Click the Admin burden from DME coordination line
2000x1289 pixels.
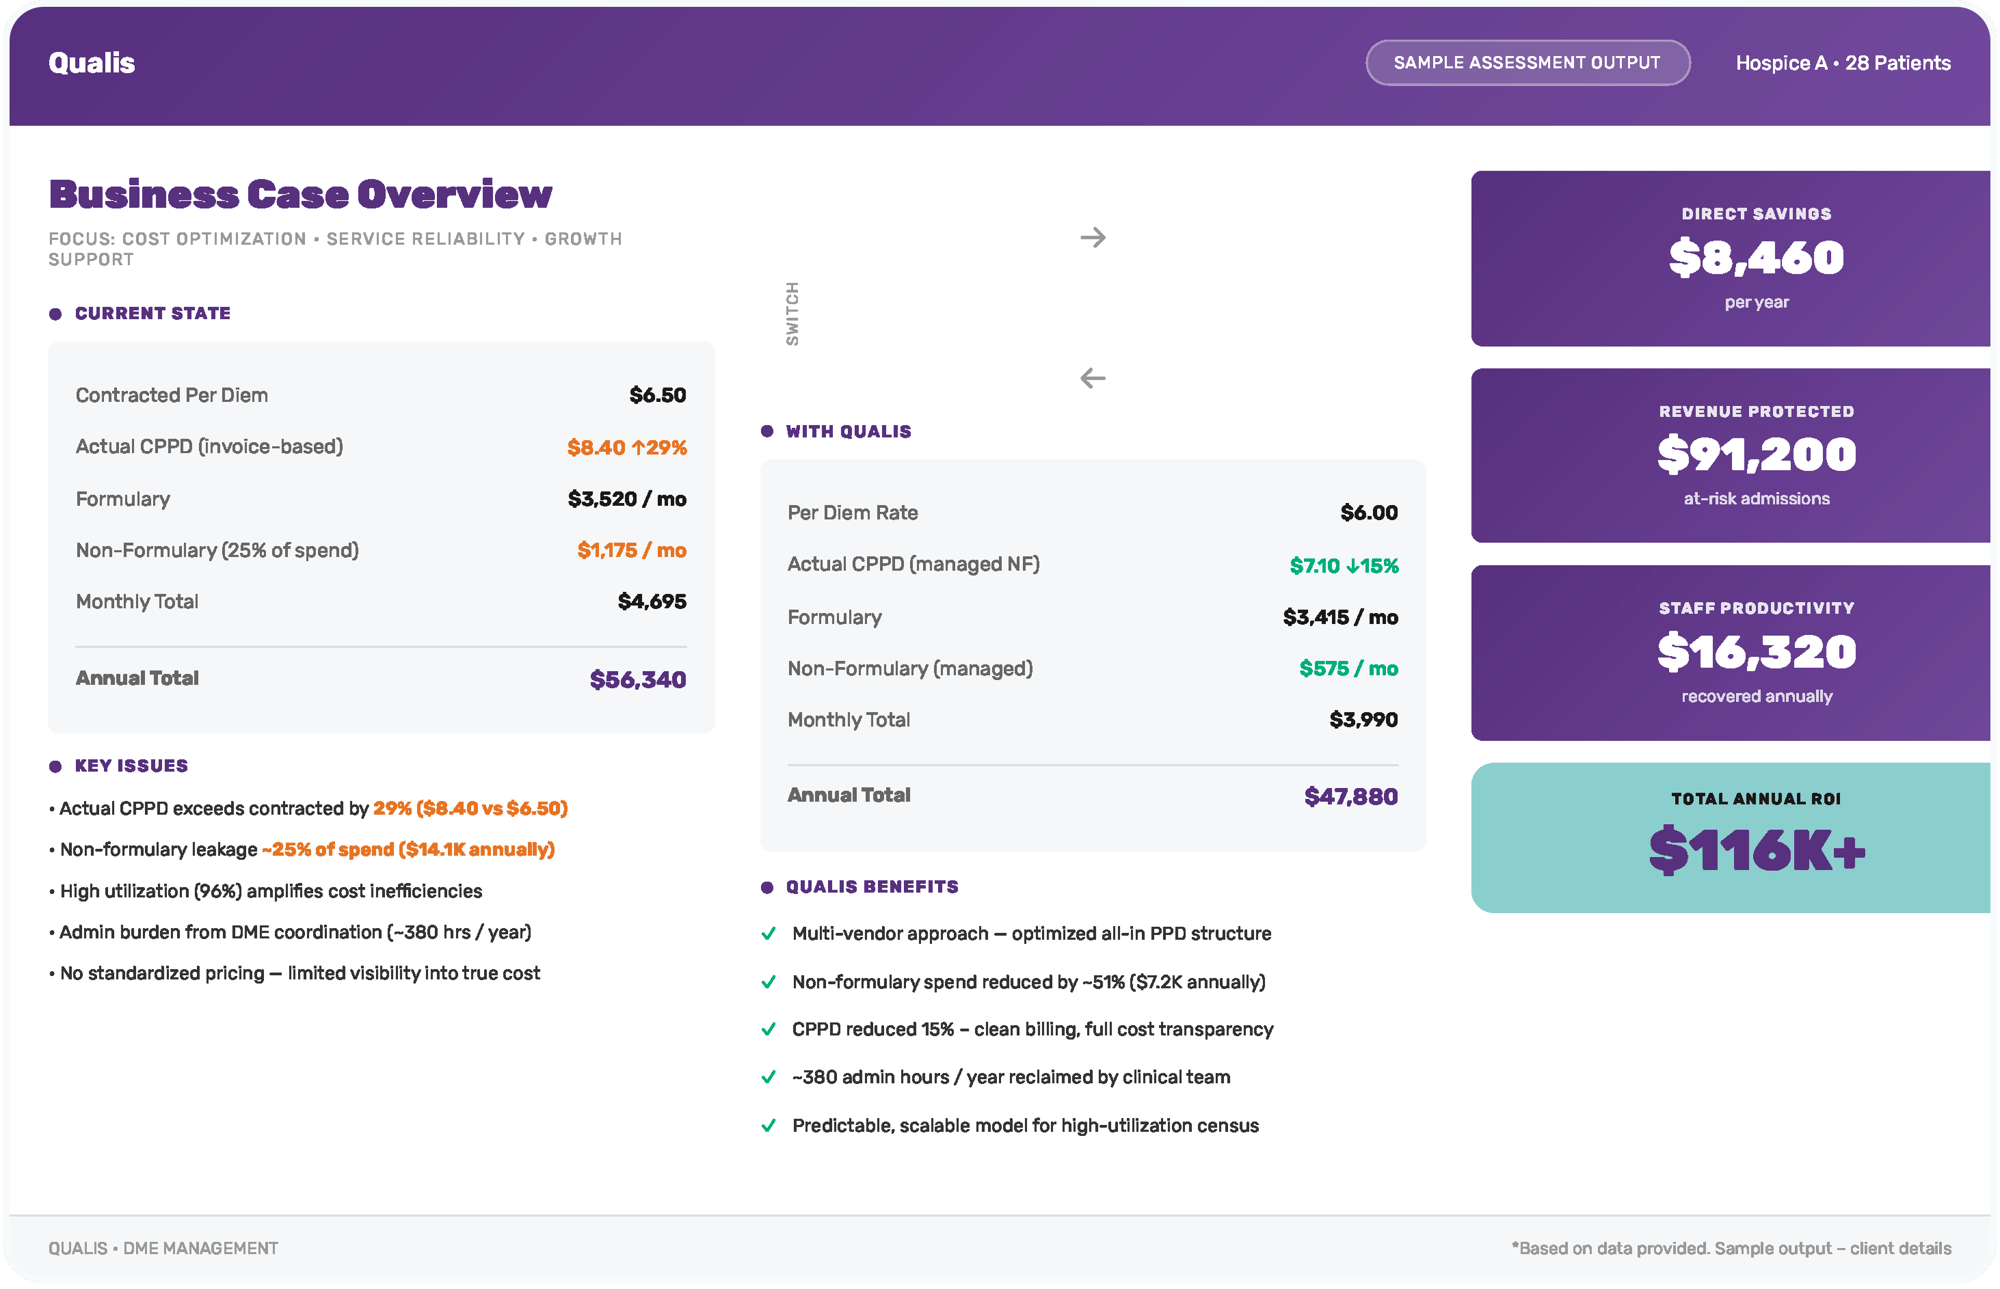tap(290, 933)
